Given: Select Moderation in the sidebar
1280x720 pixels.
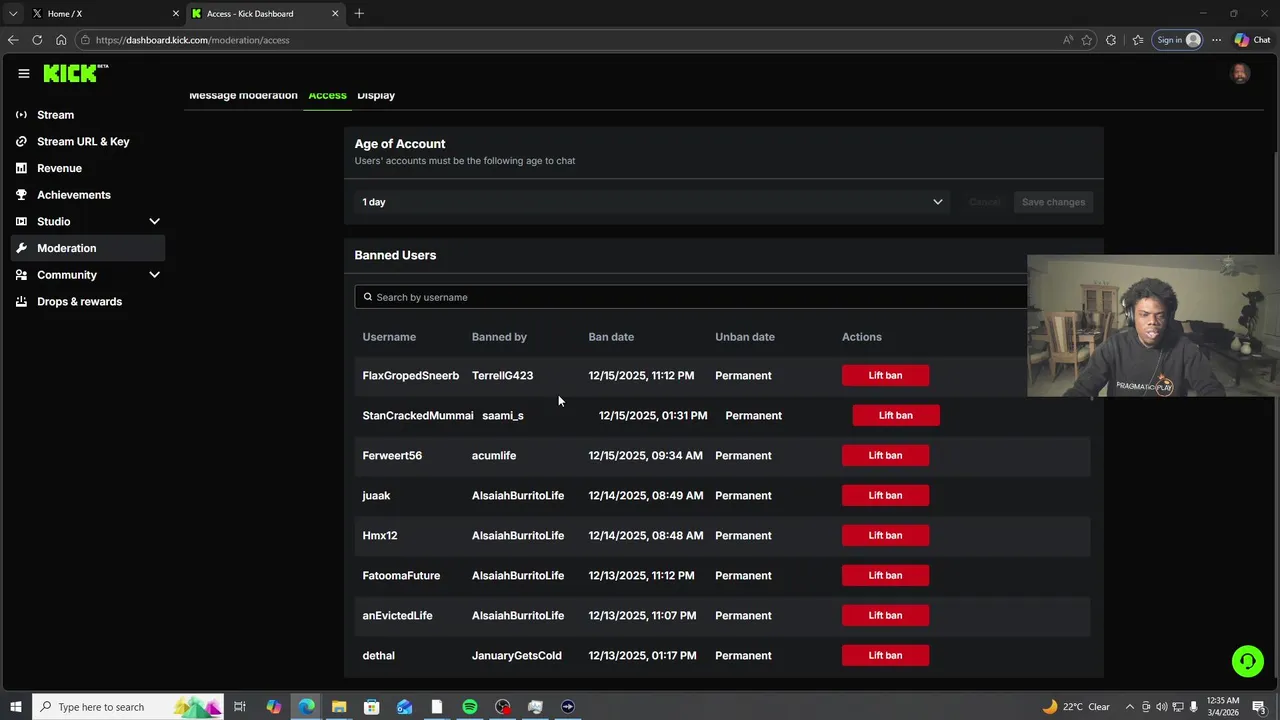Looking at the screenshot, I should click(88, 248).
